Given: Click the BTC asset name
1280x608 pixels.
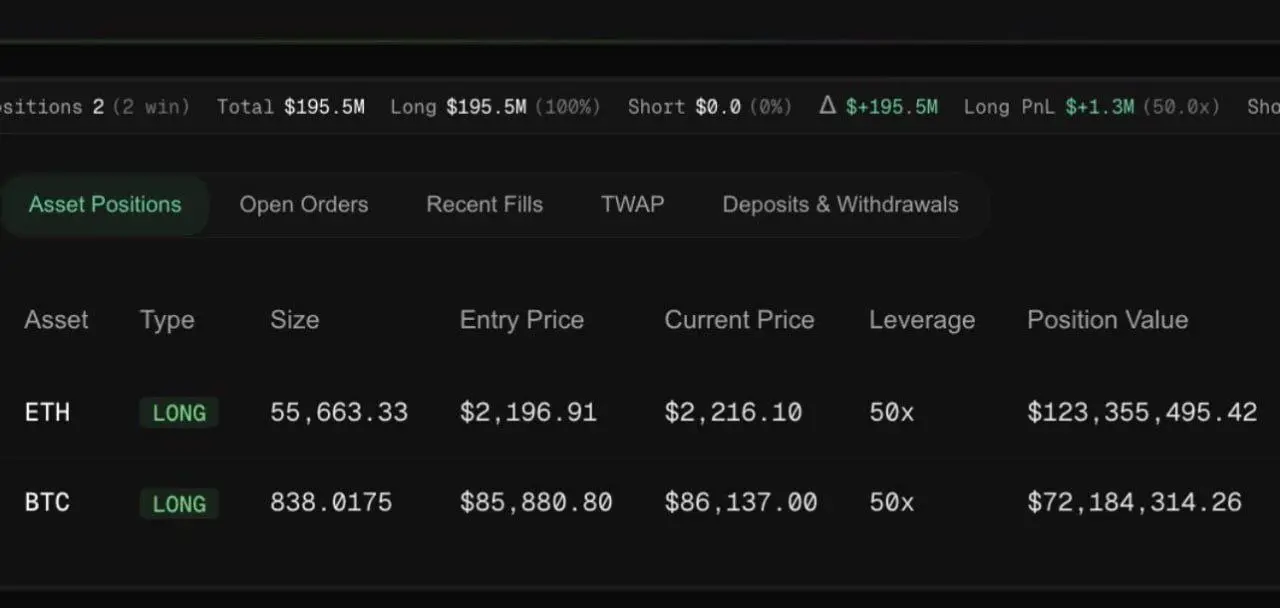Looking at the screenshot, I should (x=47, y=502).
